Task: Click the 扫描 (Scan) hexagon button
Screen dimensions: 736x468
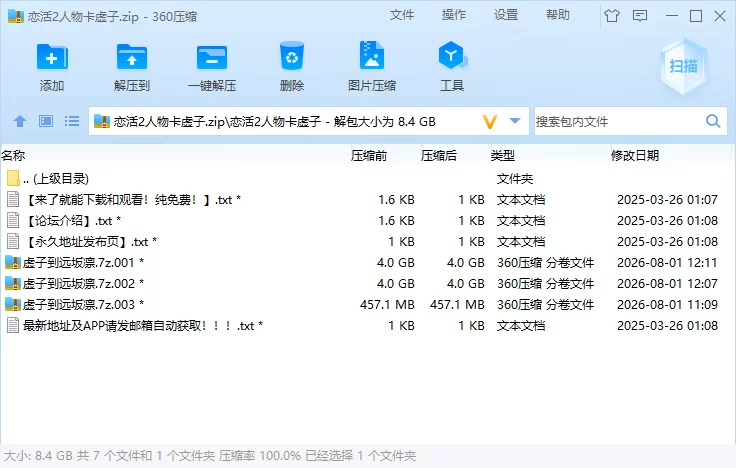Action: (683, 66)
